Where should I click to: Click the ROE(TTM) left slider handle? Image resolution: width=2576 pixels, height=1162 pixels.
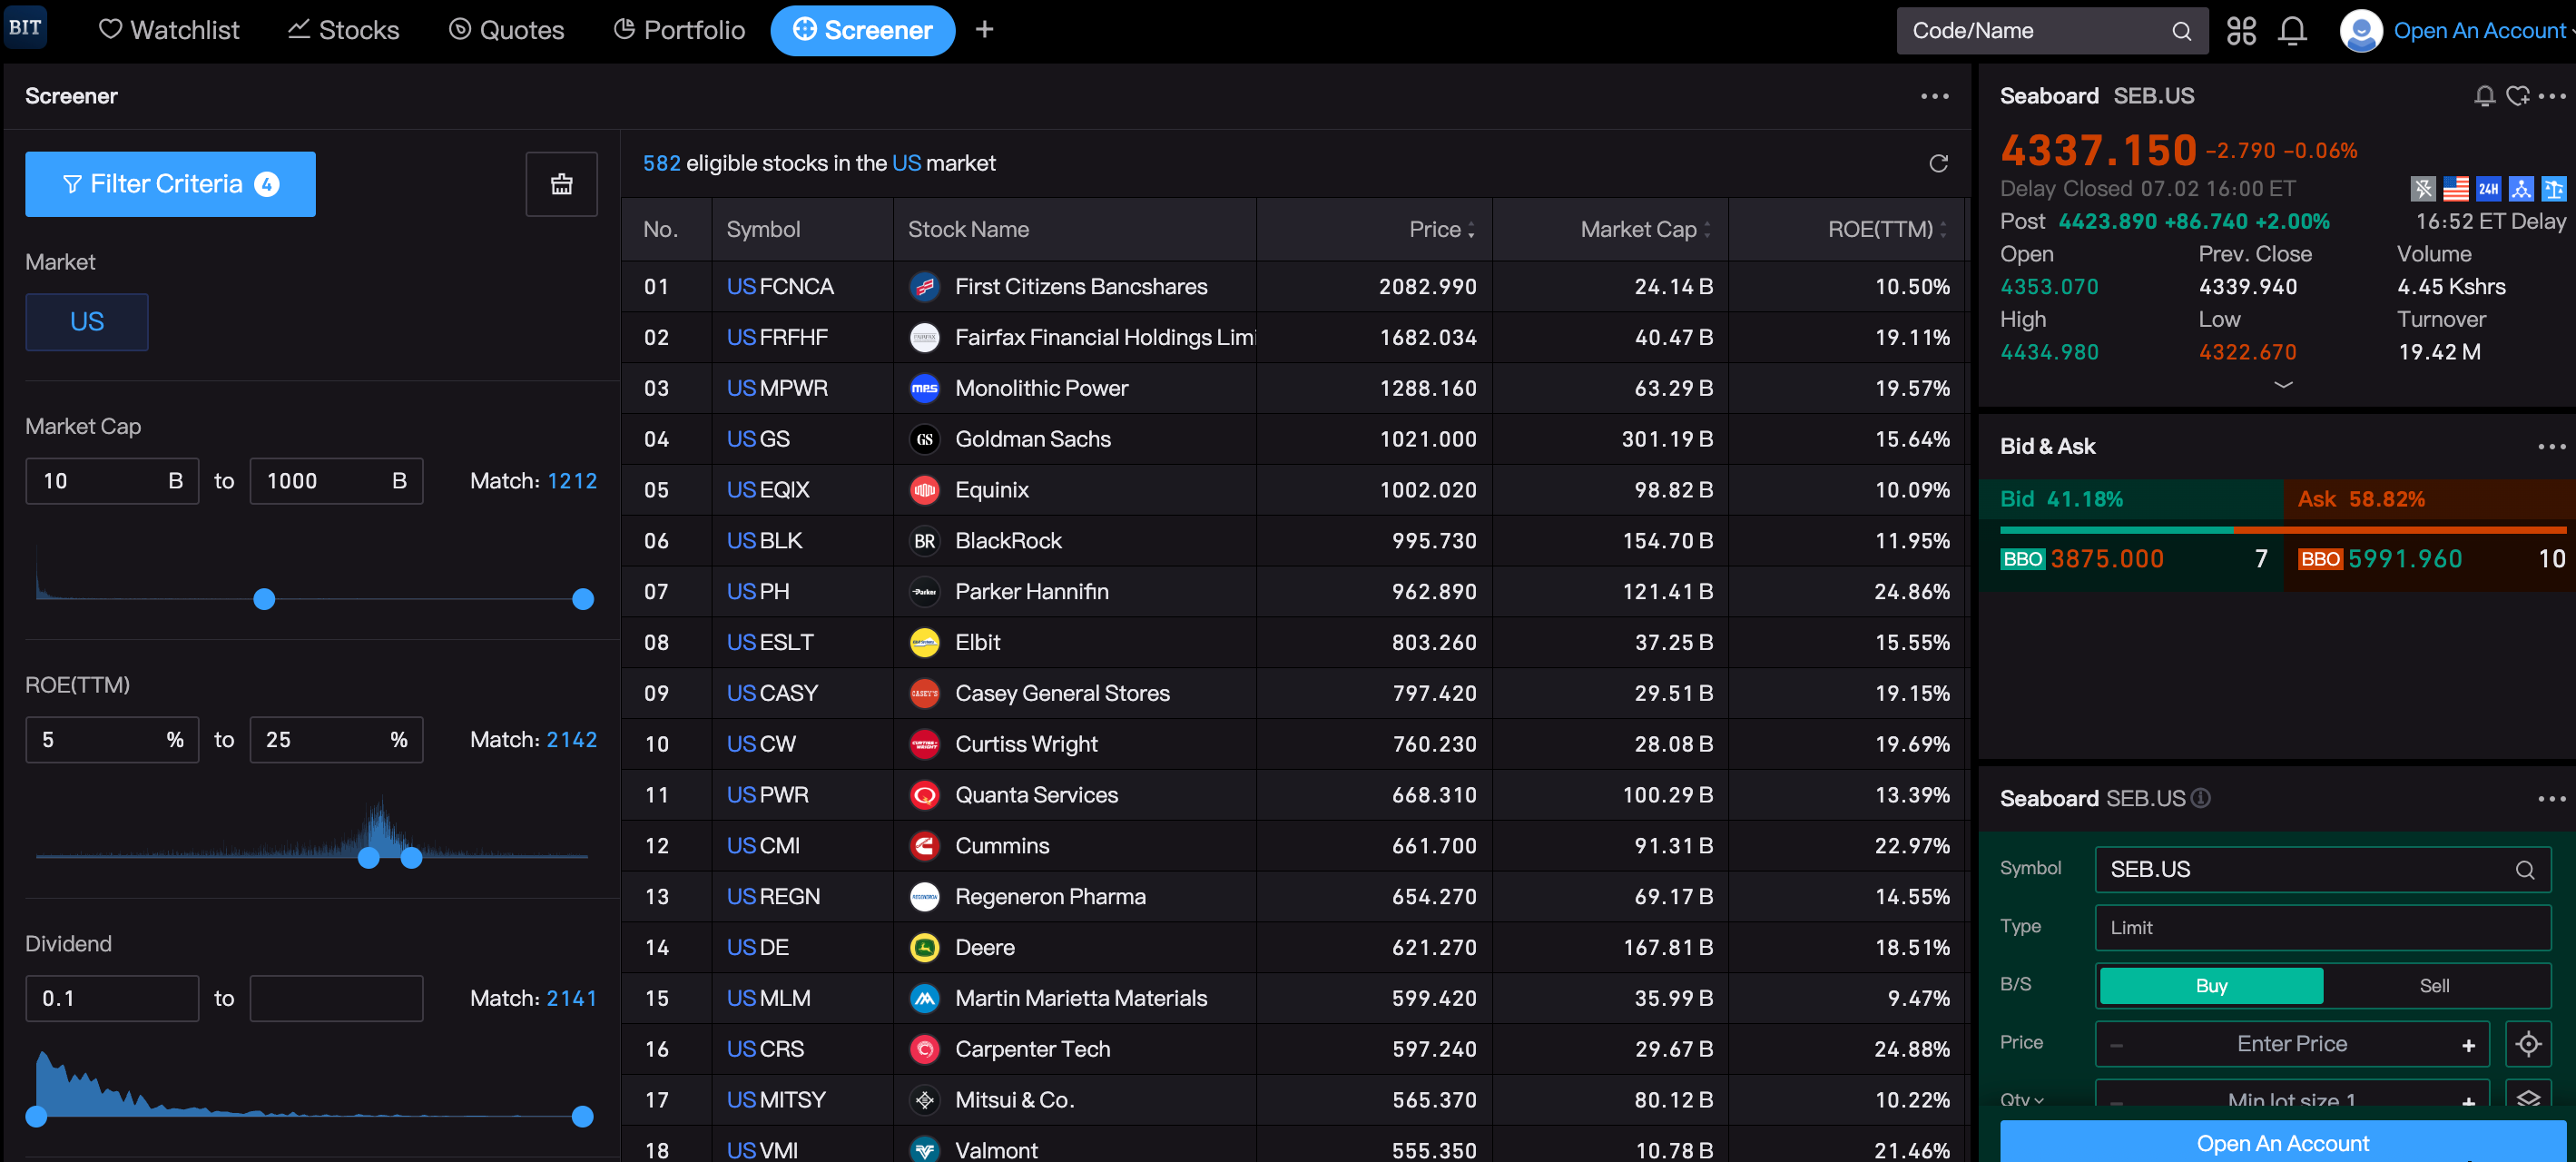[368, 857]
